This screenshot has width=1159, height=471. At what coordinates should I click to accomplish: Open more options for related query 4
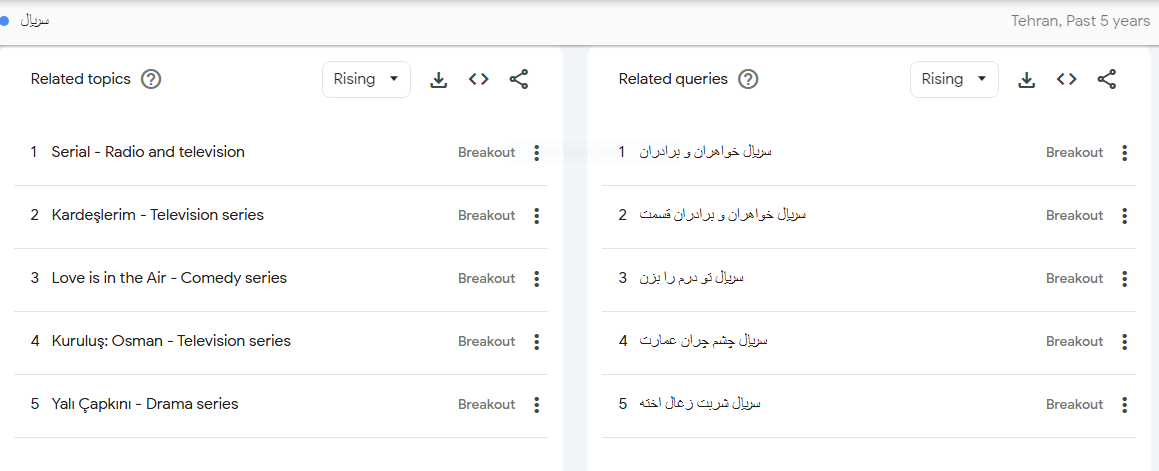click(x=1124, y=342)
